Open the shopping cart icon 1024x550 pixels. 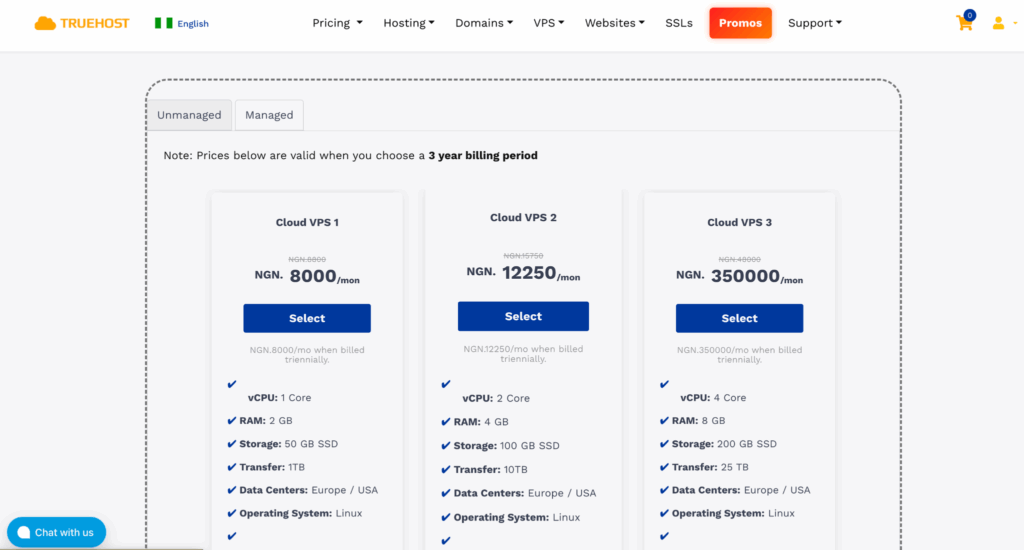(x=965, y=22)
